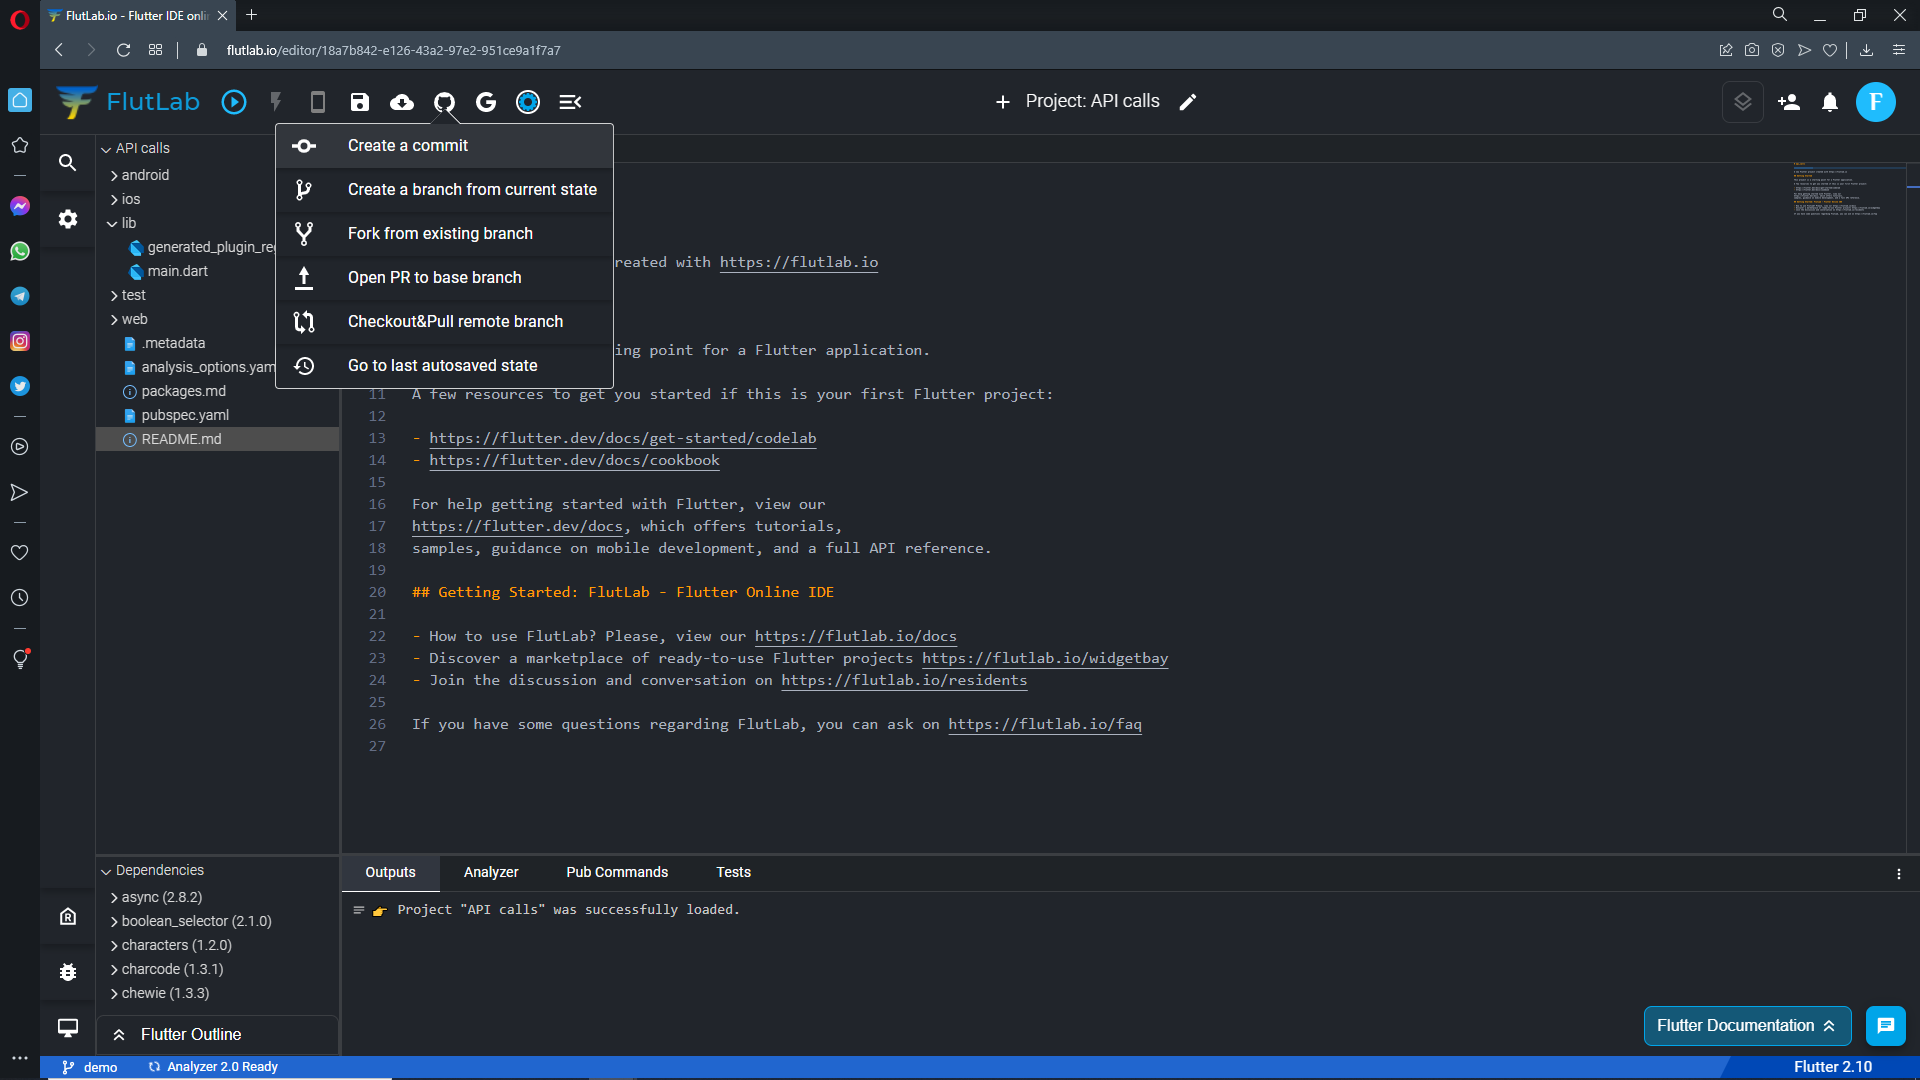Open the home panel icon in sidebar
Image resolution: width=1920 pixels, height=1080 pixels.
coord(68,916)
